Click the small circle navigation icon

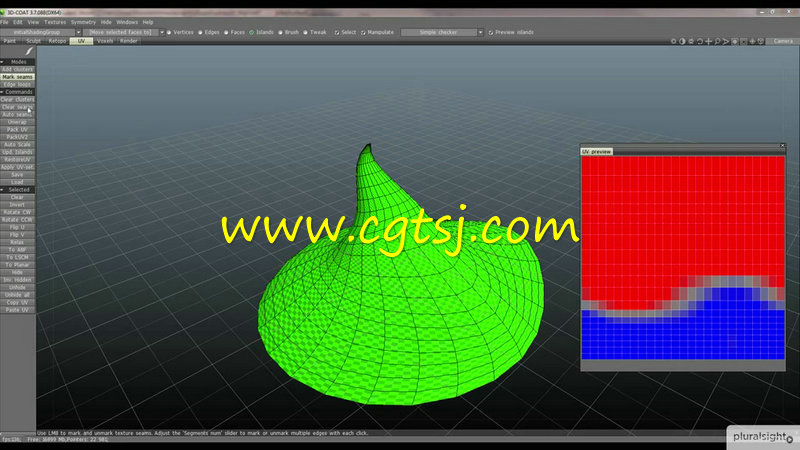673,41
